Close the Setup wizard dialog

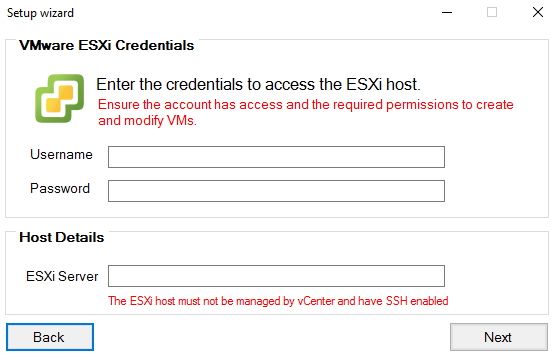pos(538,12)
